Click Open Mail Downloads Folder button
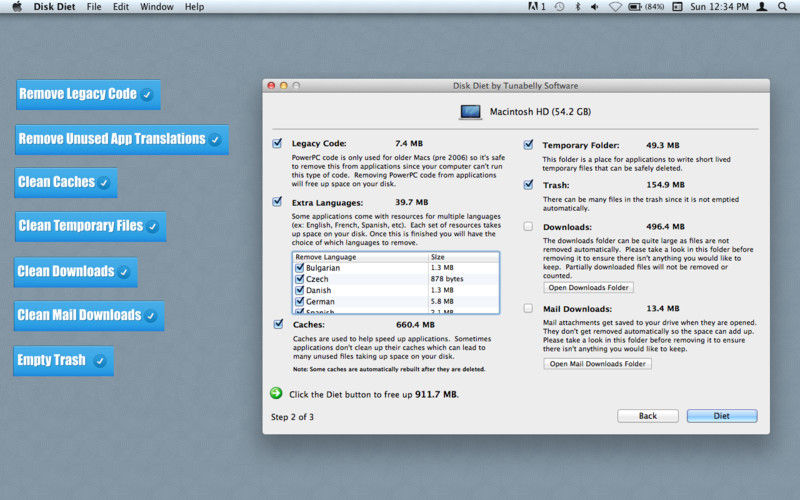Screen dimensions: 800x500 pos(597,364)
